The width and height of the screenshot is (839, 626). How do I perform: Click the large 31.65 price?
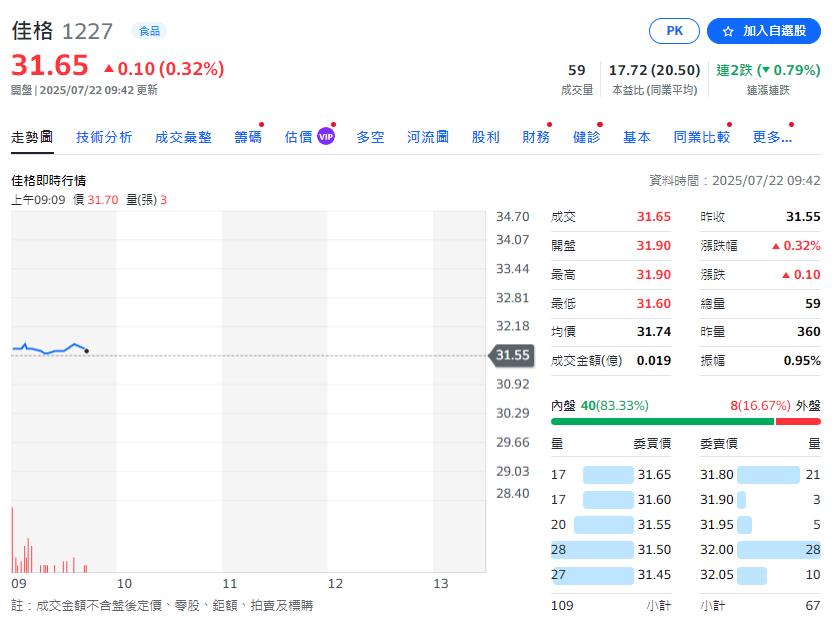point(50,66)
